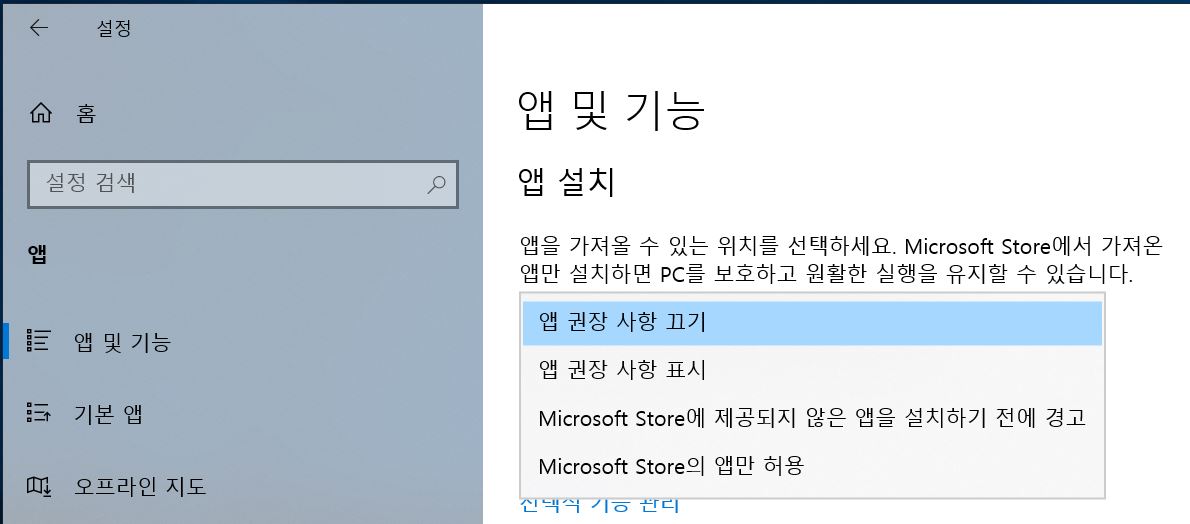The height and width of the screenshot is (524, 1190).
Task: Open 오프라인 지도 sidebar item
Action: 243,486
